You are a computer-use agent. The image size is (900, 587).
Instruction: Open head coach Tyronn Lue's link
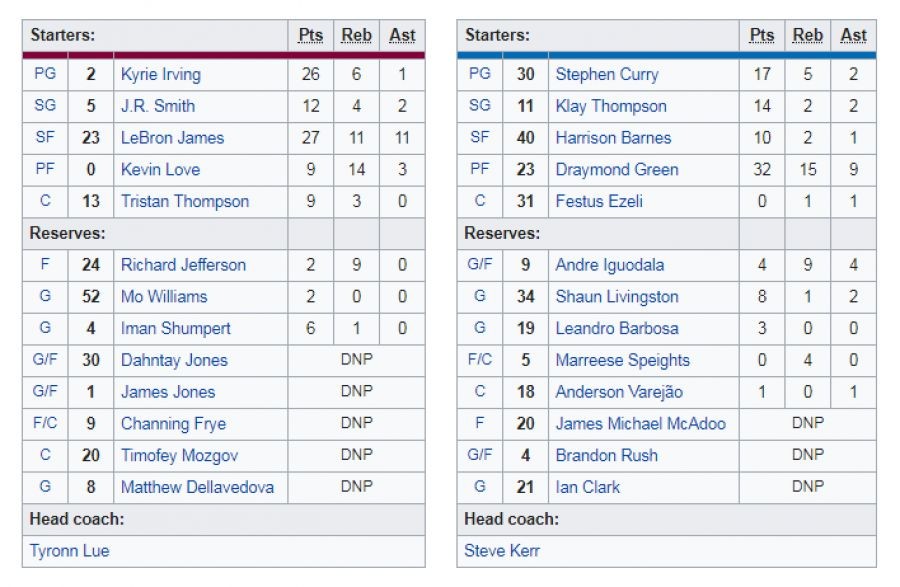(x=69, y=551)
